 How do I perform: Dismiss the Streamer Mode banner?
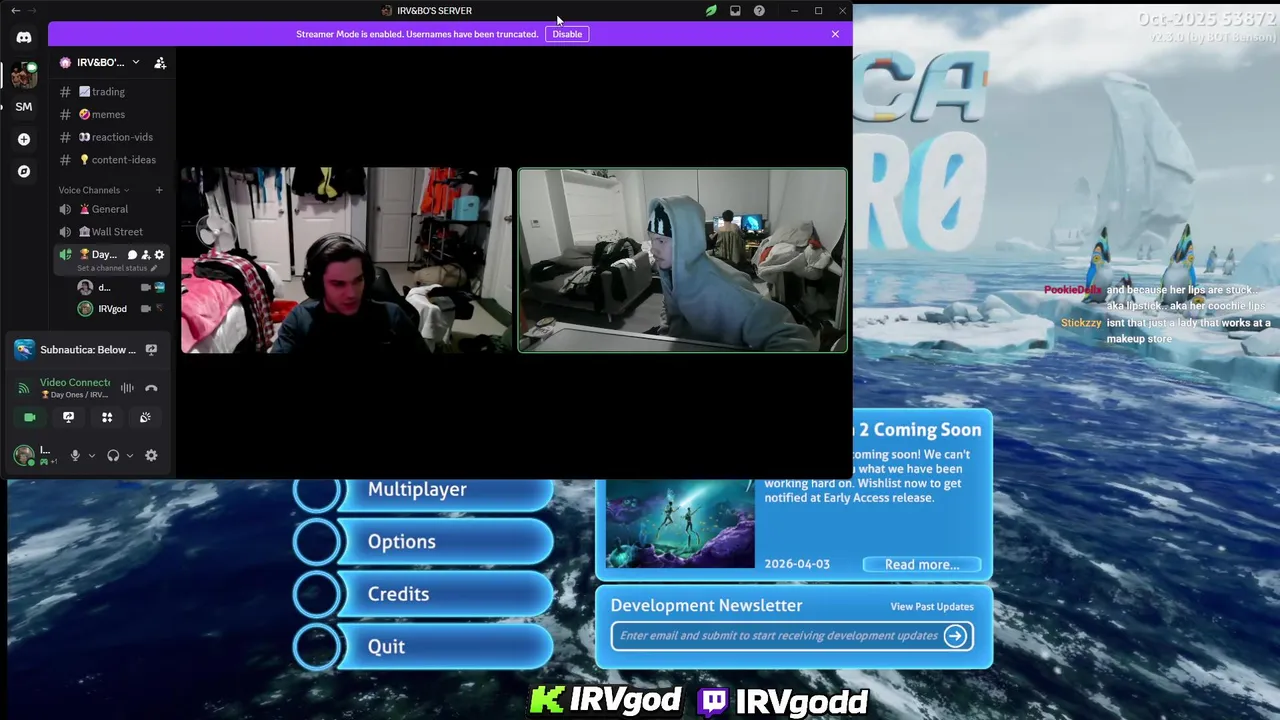[x=835, y=34]
